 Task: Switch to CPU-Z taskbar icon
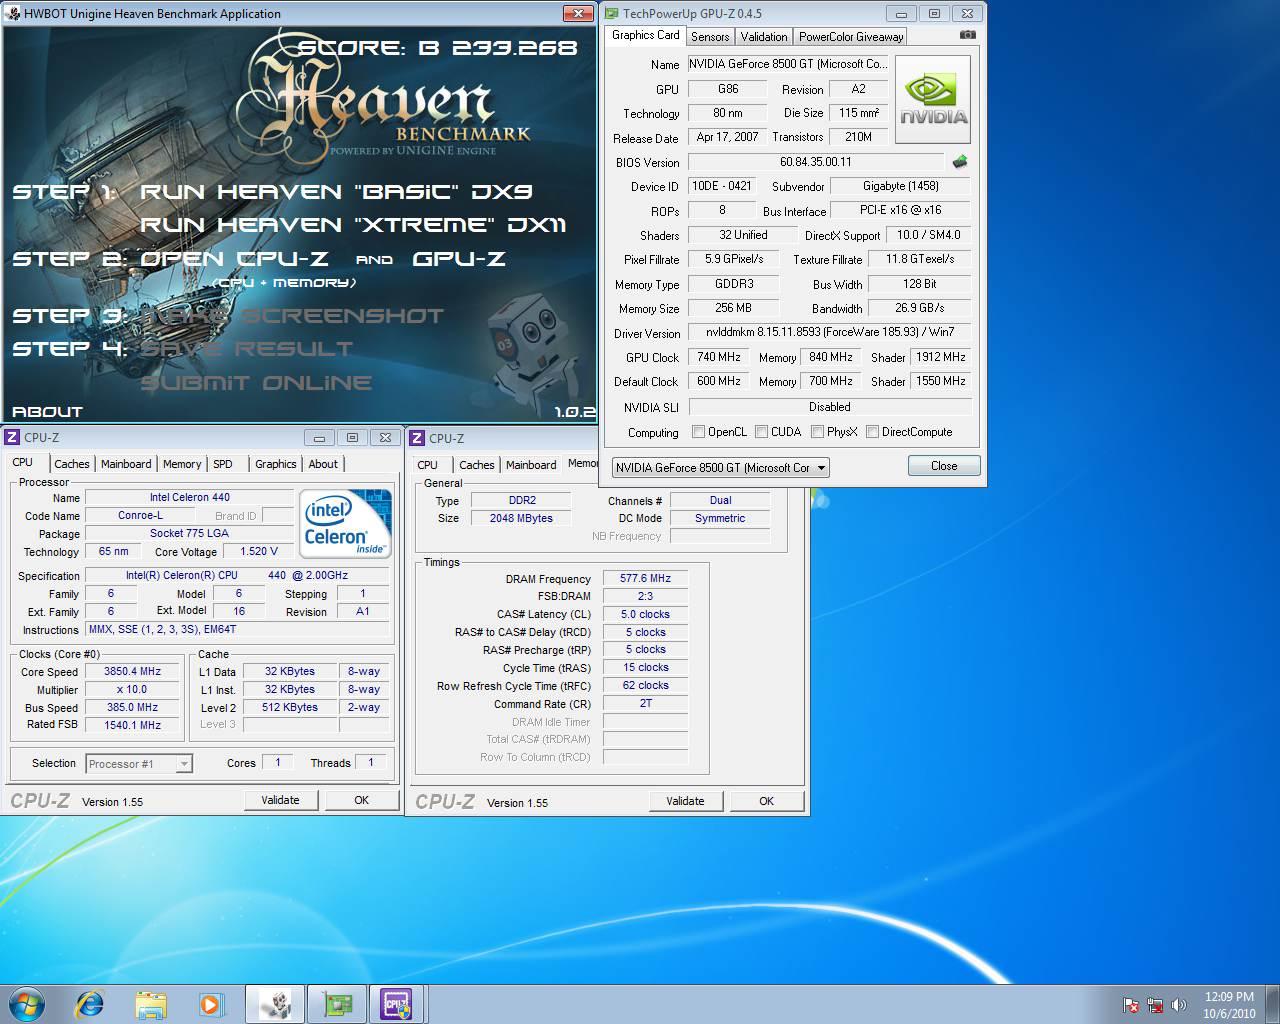point(397,1004)
